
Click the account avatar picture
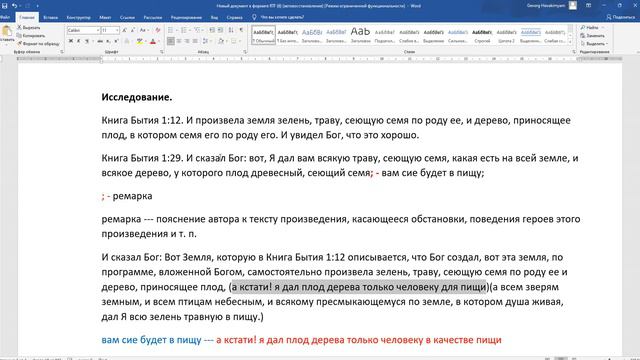pyautogui.click(x=573, y=6)
